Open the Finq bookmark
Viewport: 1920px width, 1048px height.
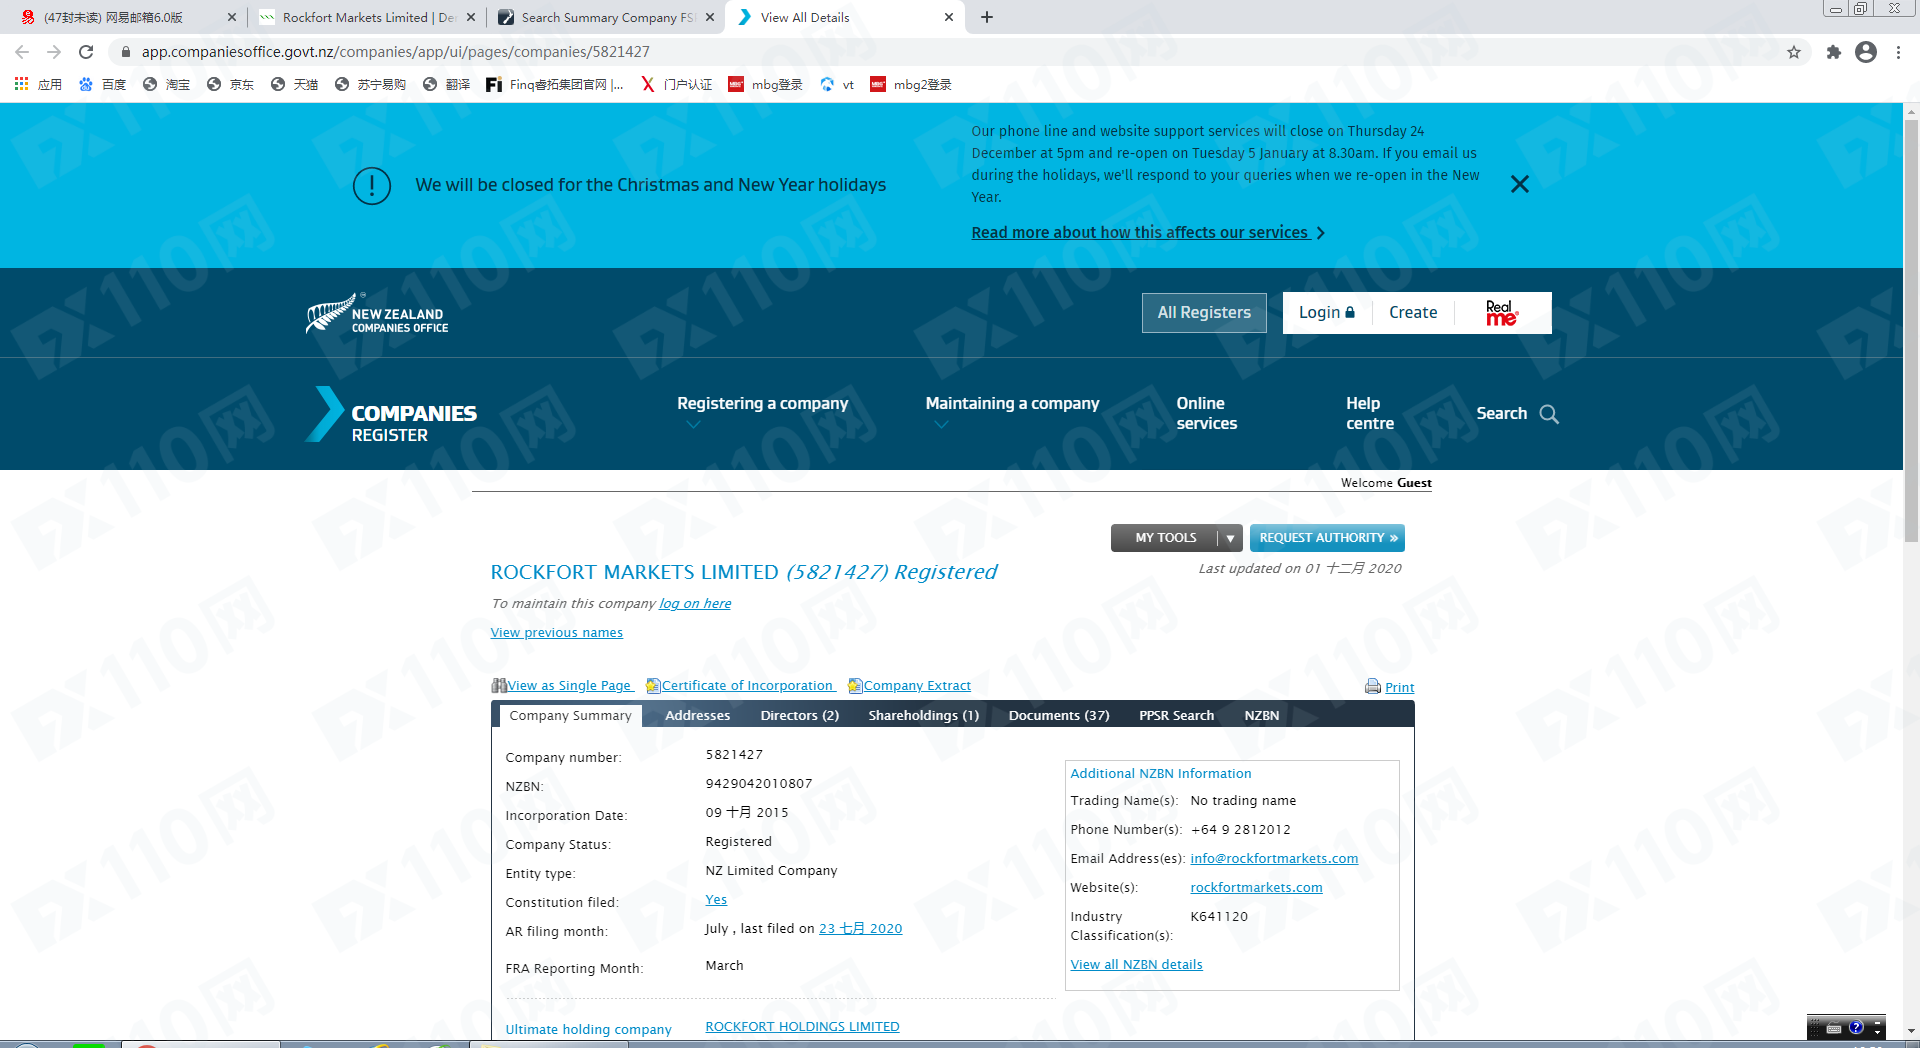(x=555, y=85)
